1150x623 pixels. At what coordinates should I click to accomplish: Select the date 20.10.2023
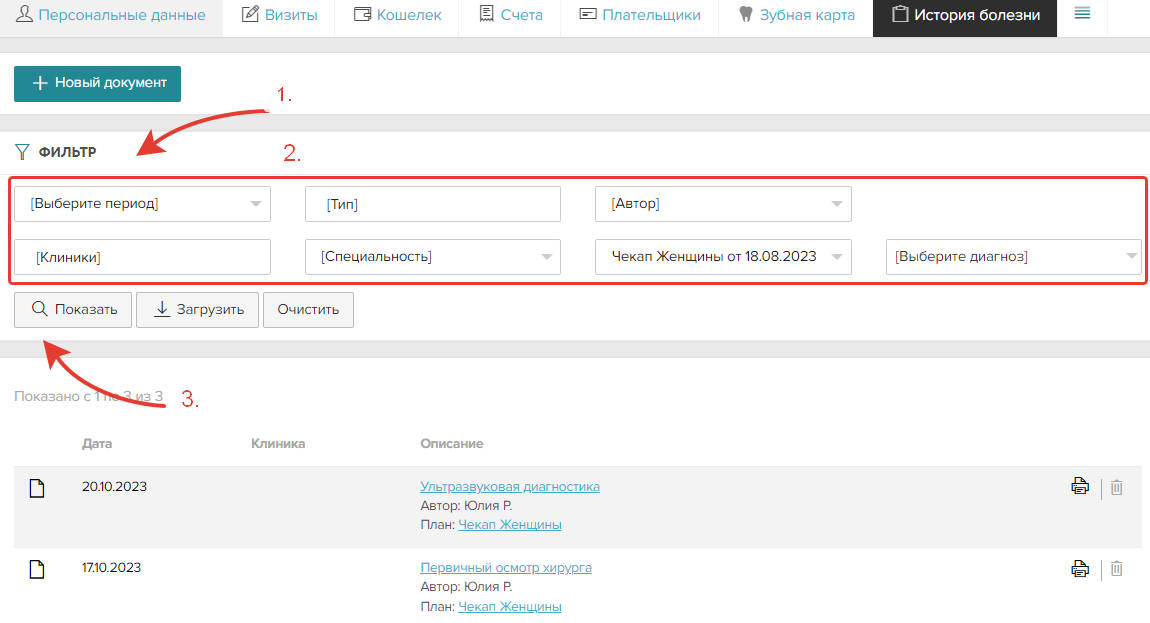[x=114, y=487]
